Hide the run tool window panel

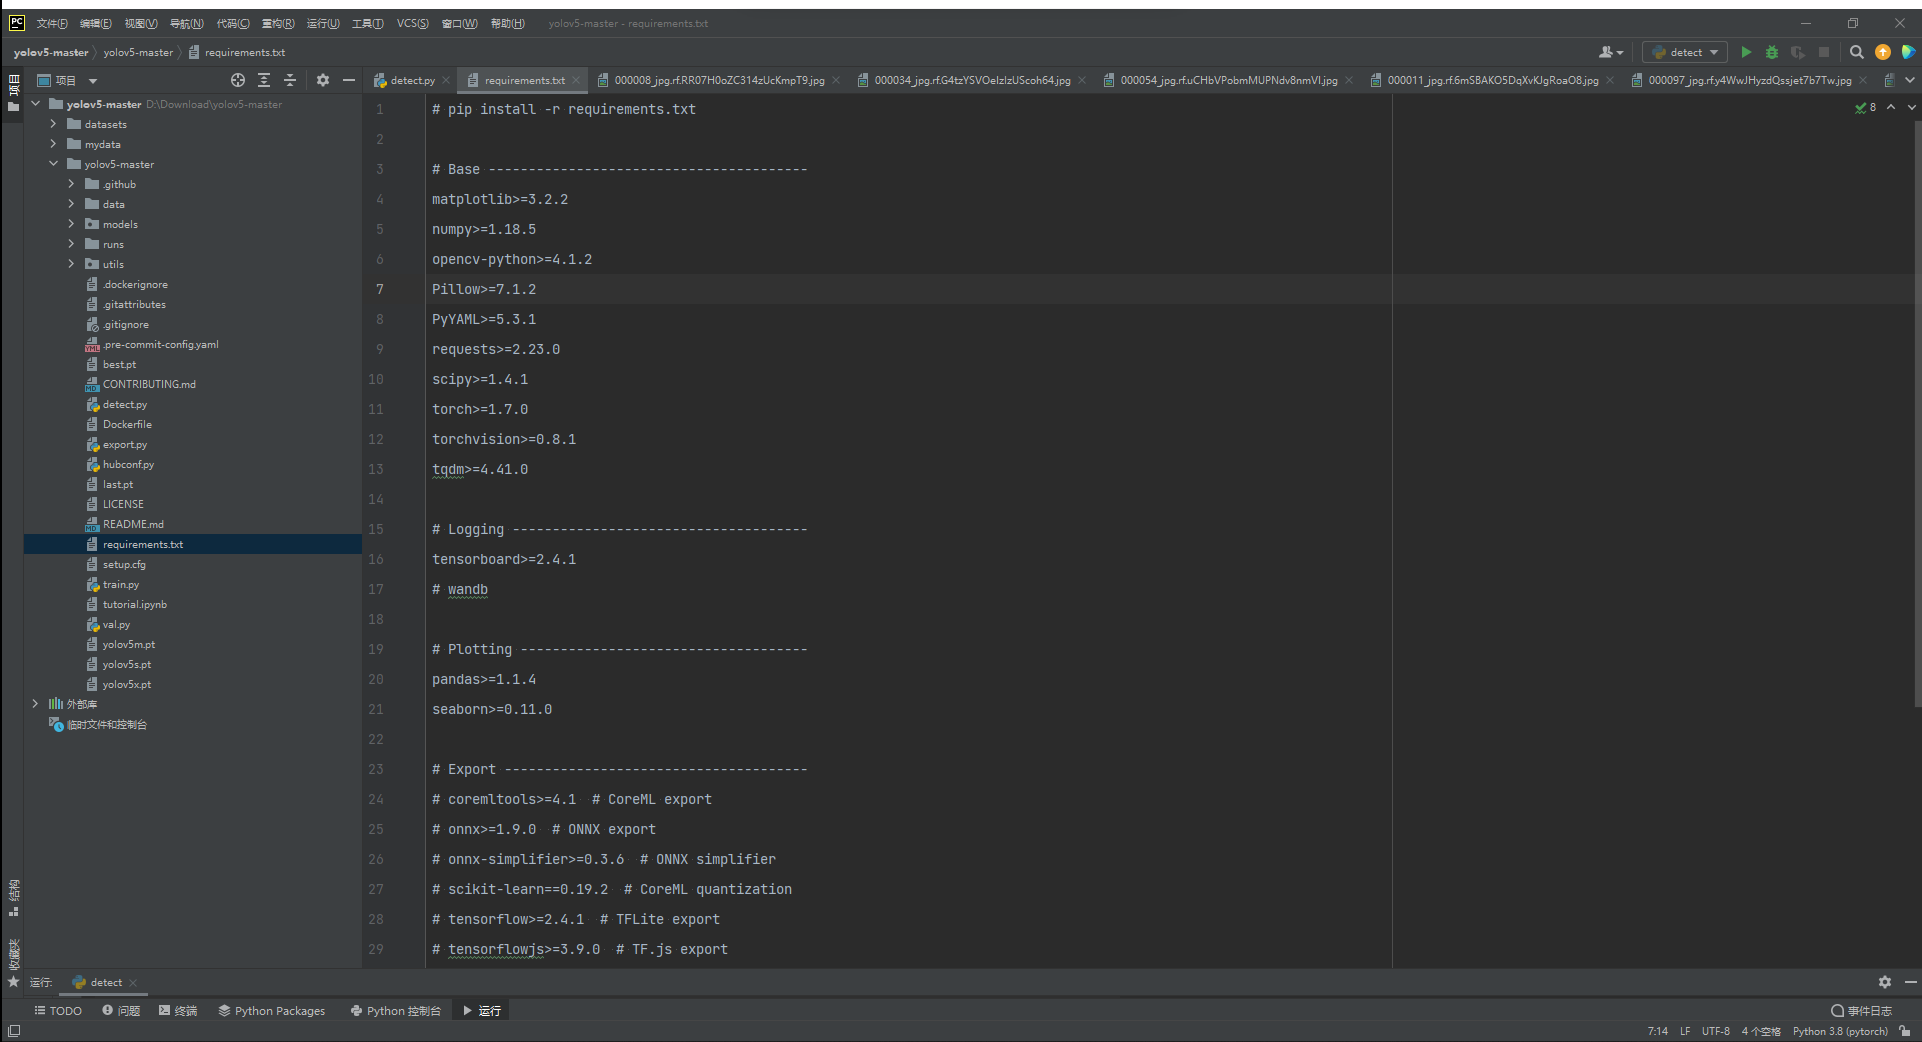pyautogui.click(x=1910, y=982)
